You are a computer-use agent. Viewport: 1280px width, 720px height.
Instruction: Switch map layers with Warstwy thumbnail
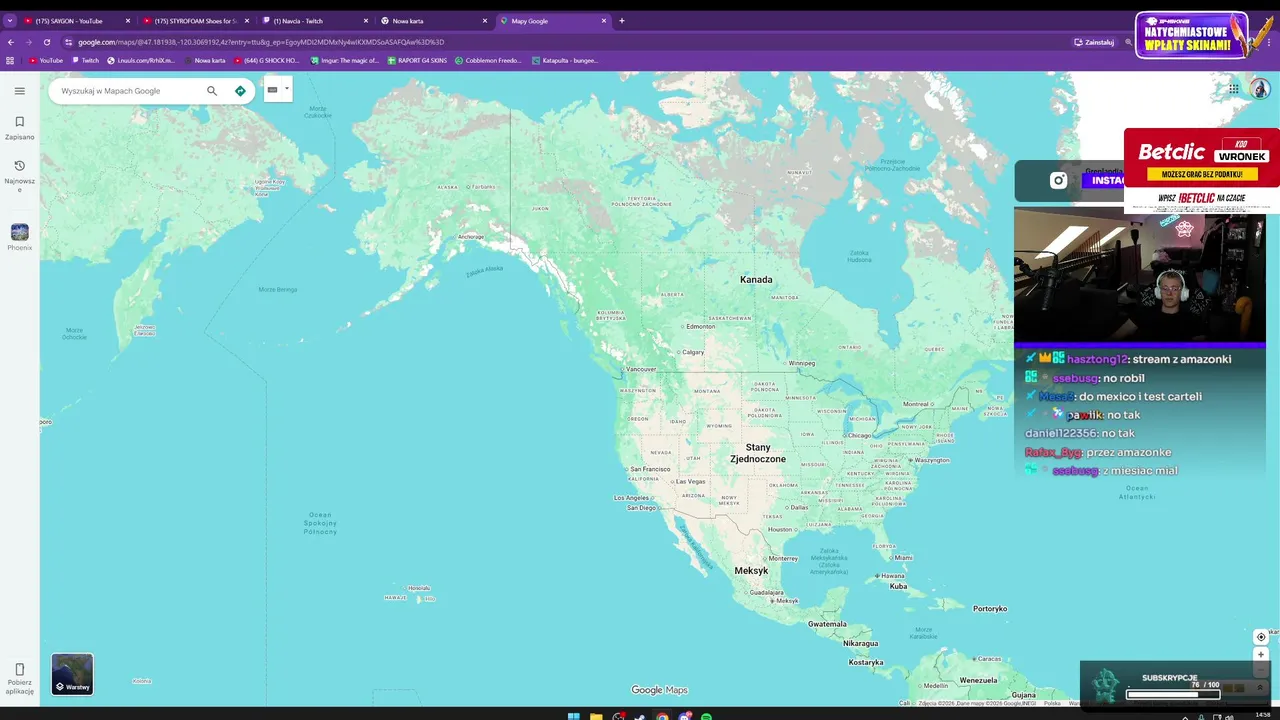point(72,674)
